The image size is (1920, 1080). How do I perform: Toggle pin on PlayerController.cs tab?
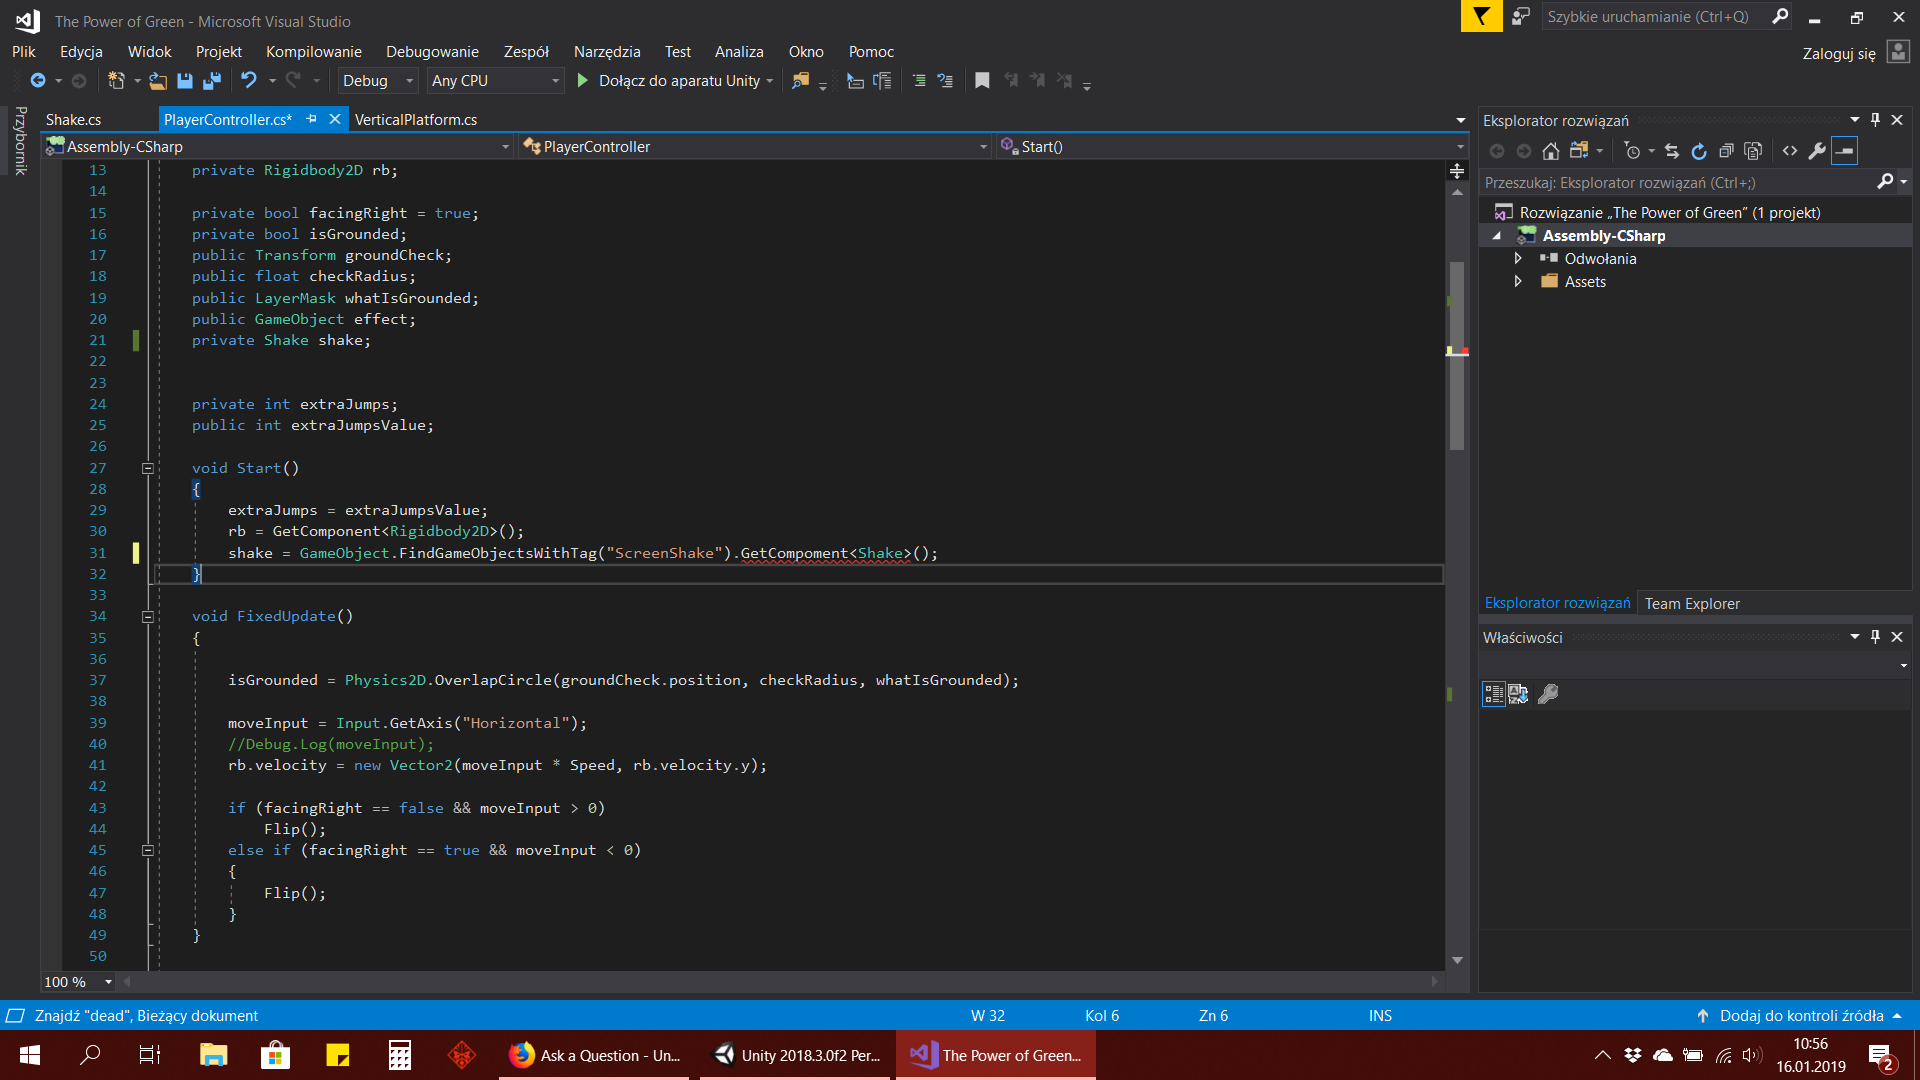[312, 119]
